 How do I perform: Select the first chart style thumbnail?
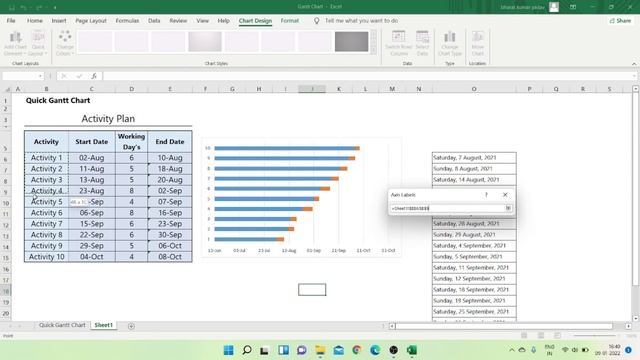point(95,42)
